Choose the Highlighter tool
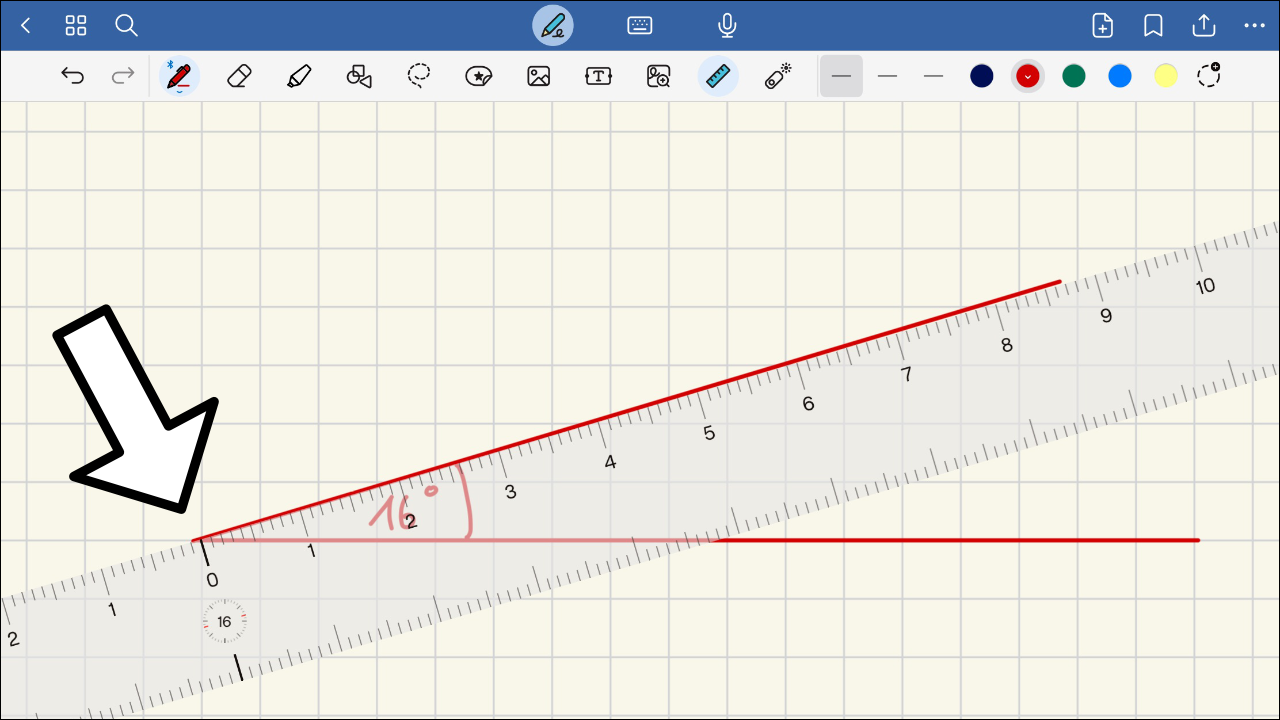The width and height of the screenshot is (1280, 720). coord(298,76)
